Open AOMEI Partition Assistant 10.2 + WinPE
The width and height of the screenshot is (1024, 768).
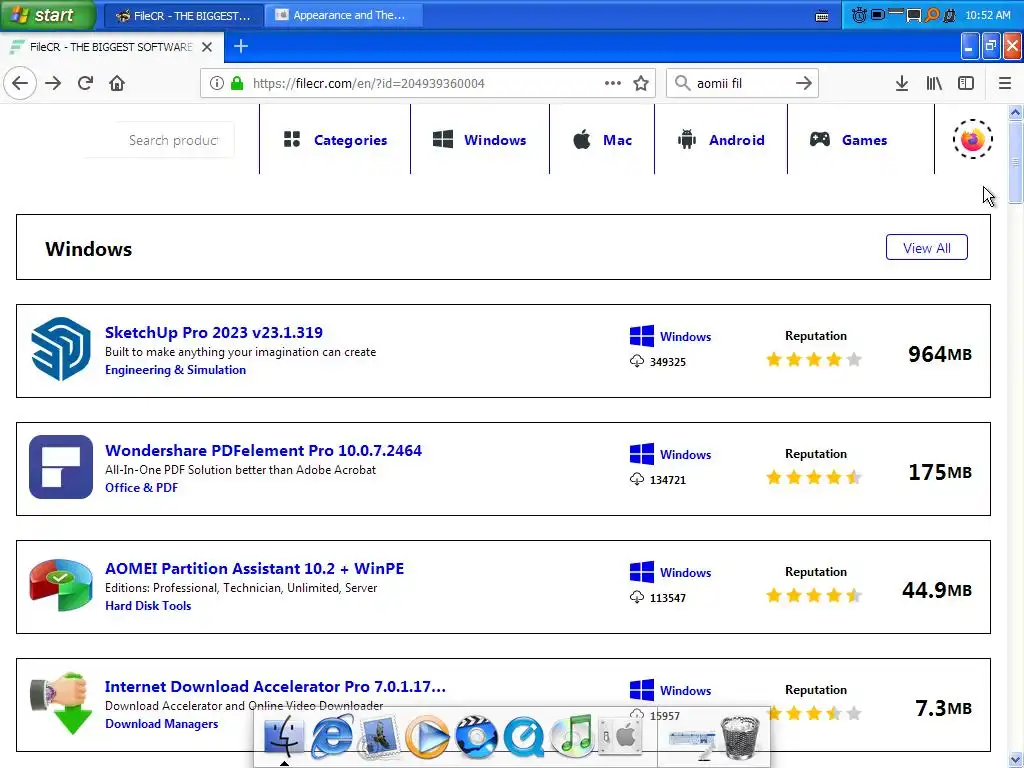254,568
